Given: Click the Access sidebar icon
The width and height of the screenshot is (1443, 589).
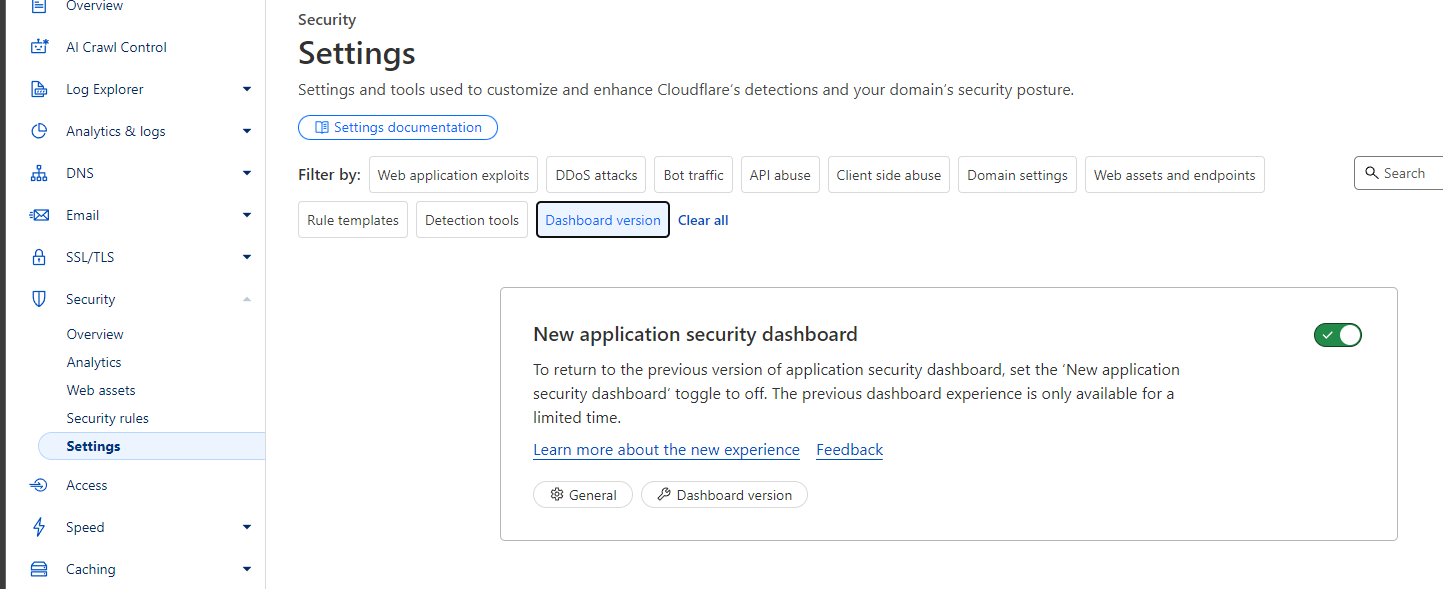Looking at the screenshot, I should coord(39,485).
